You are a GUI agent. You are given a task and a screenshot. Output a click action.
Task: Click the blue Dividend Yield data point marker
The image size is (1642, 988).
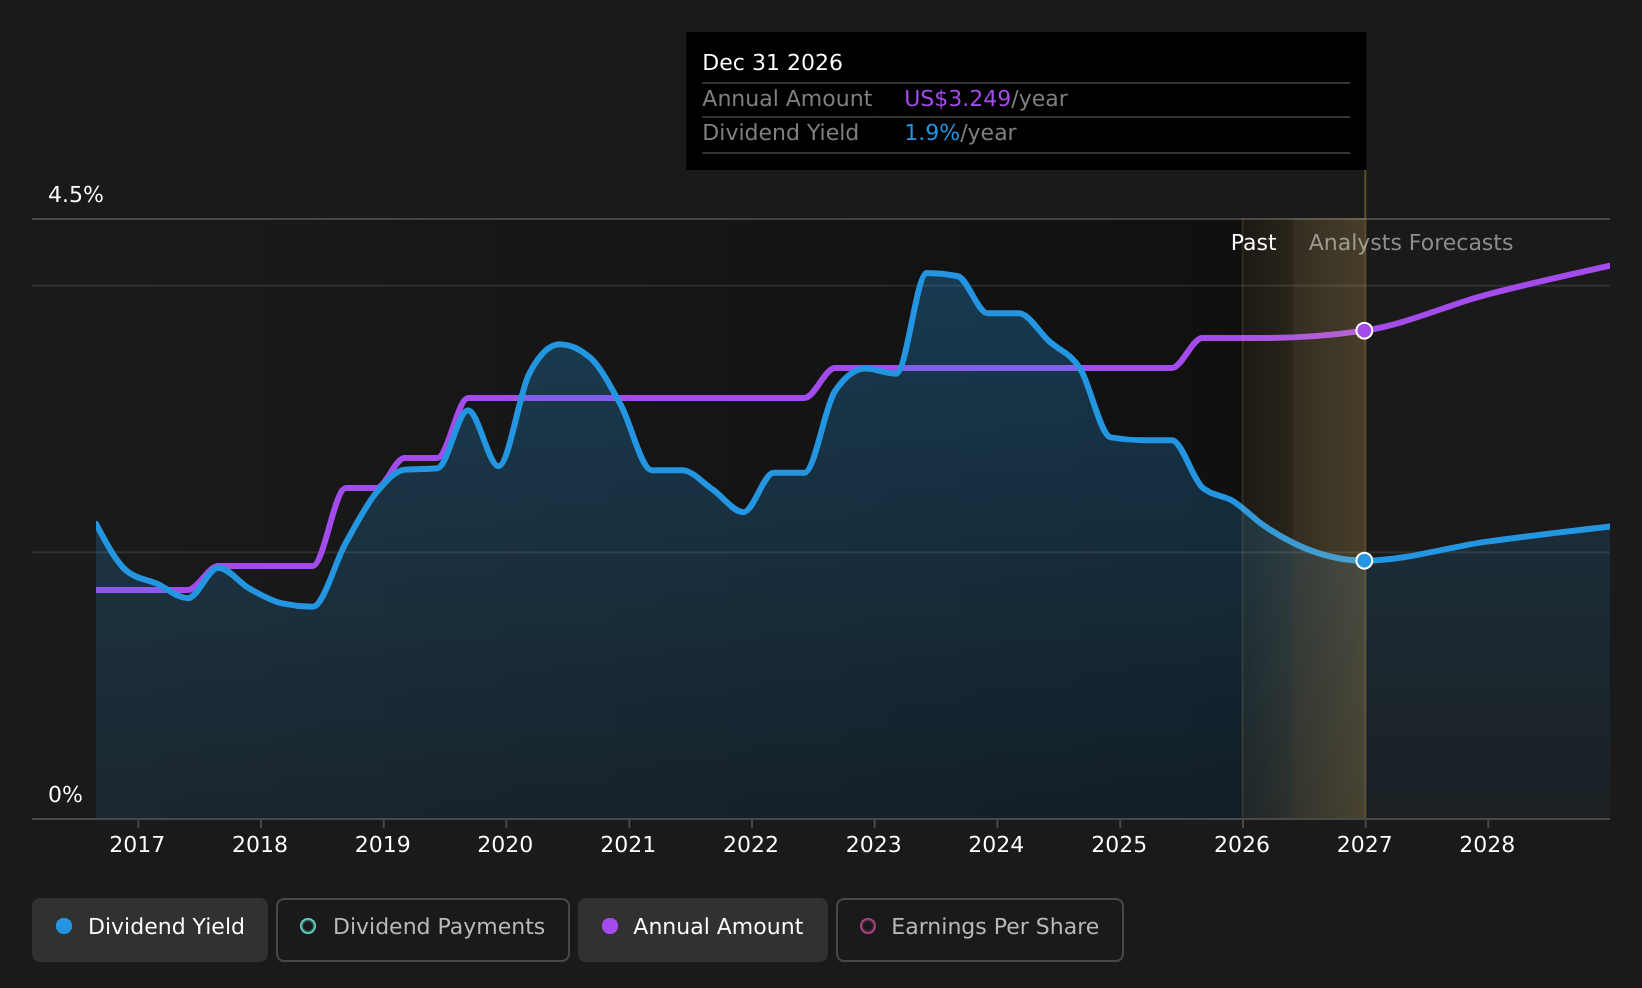1364,561
